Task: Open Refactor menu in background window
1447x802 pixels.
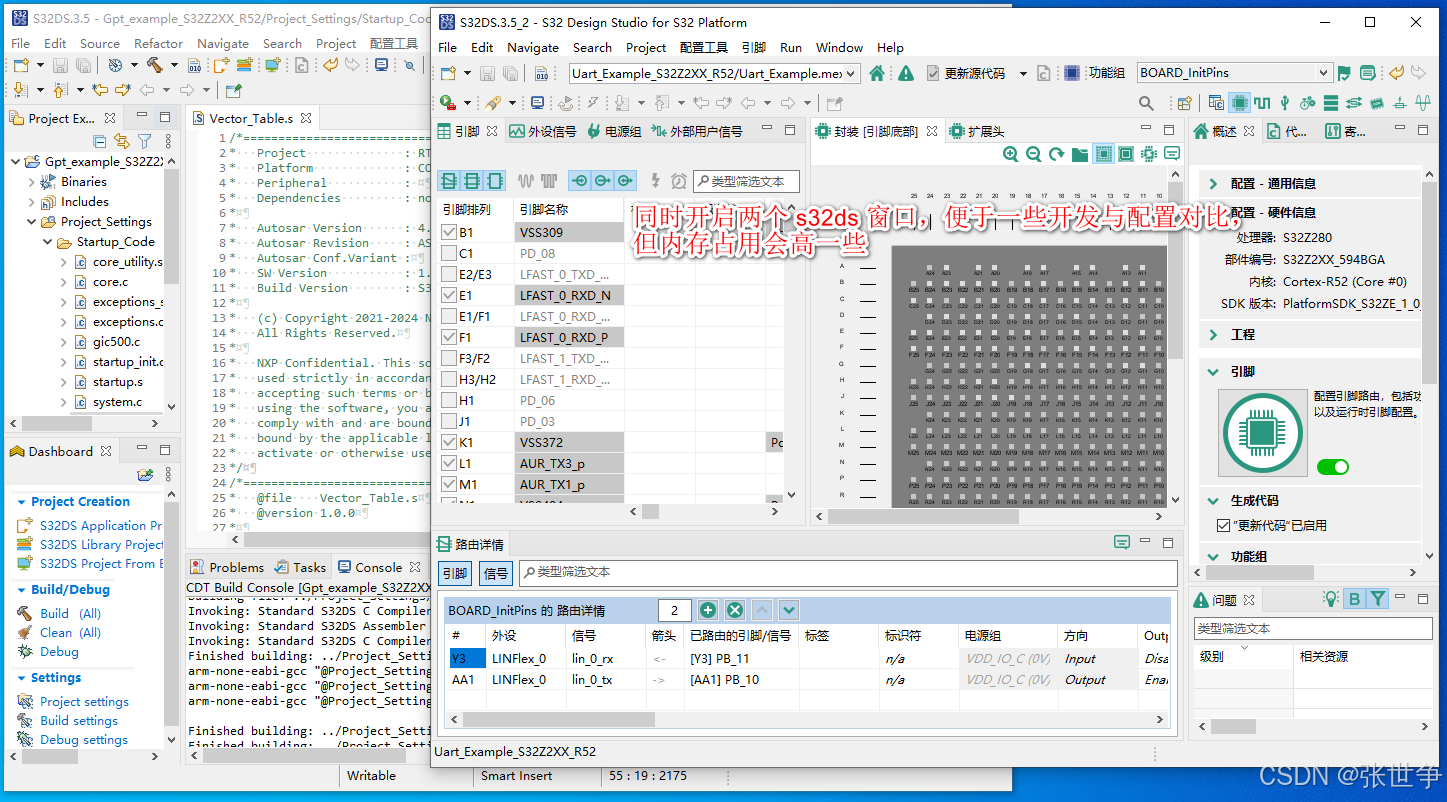Action: tap(158, 44)
